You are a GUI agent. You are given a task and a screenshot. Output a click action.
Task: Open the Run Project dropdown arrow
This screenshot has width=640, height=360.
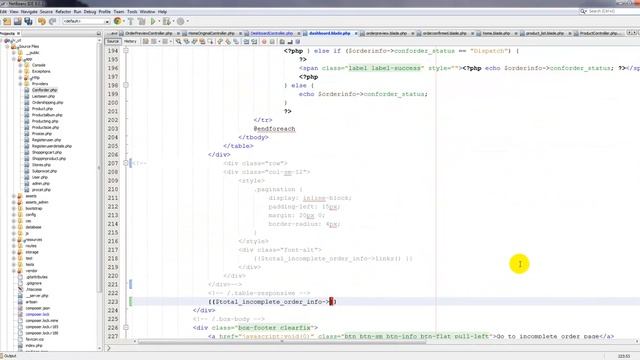click(159, 21)
